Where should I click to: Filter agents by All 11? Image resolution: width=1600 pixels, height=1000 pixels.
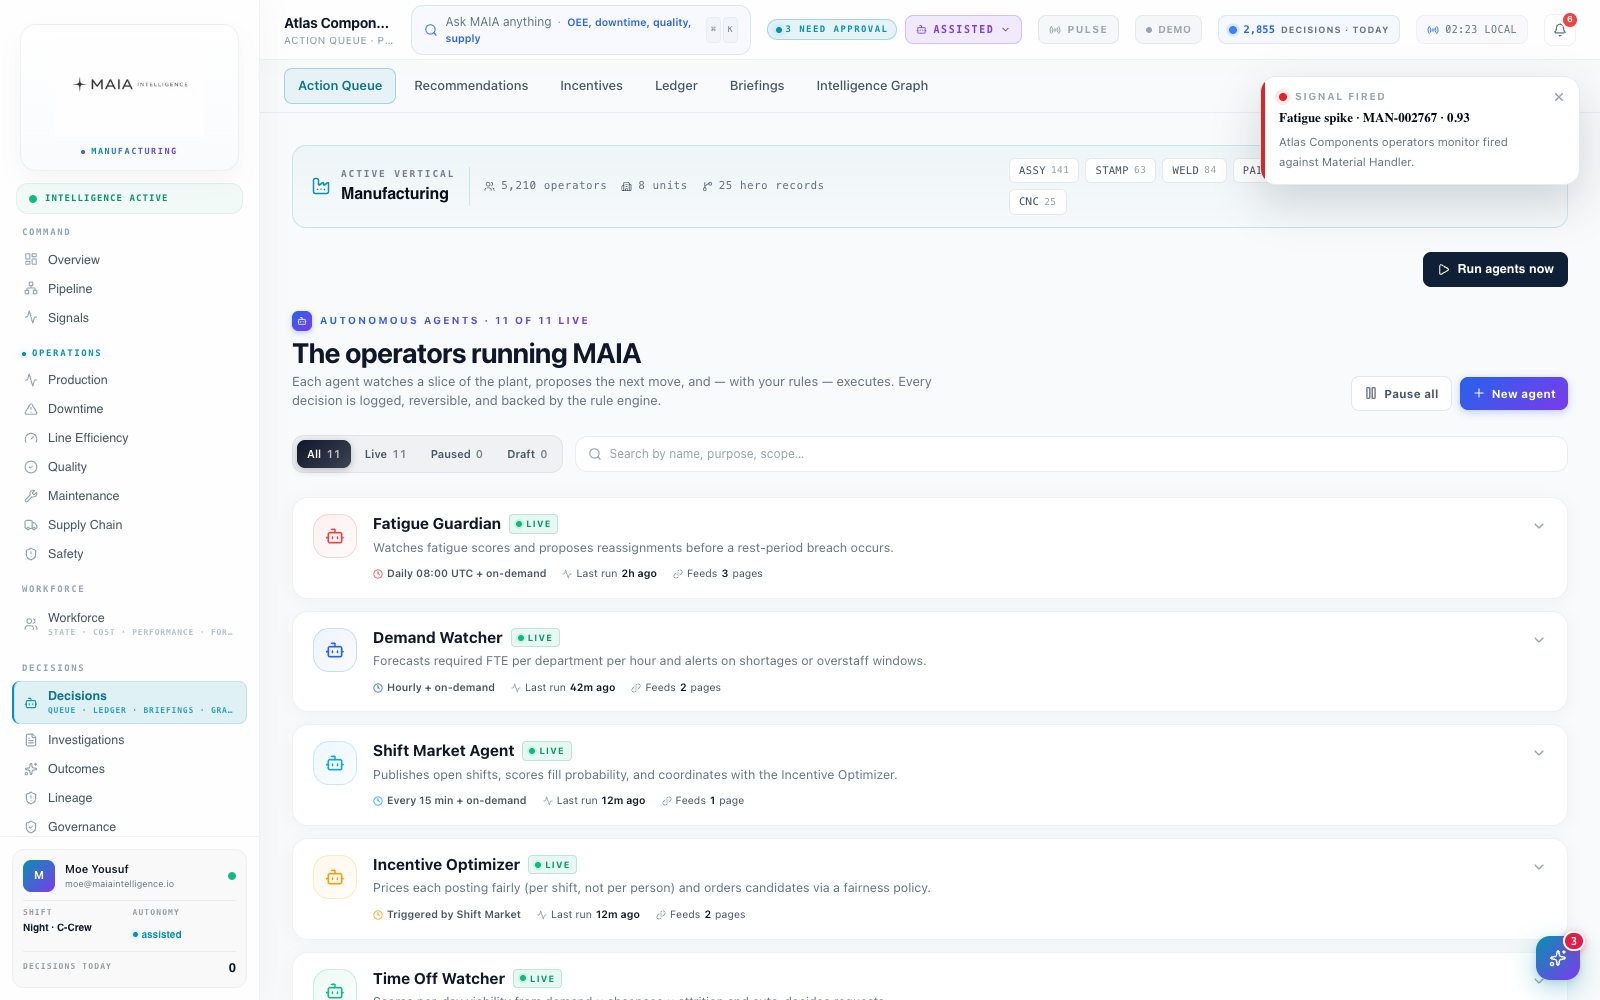click(x=324, y=454)
